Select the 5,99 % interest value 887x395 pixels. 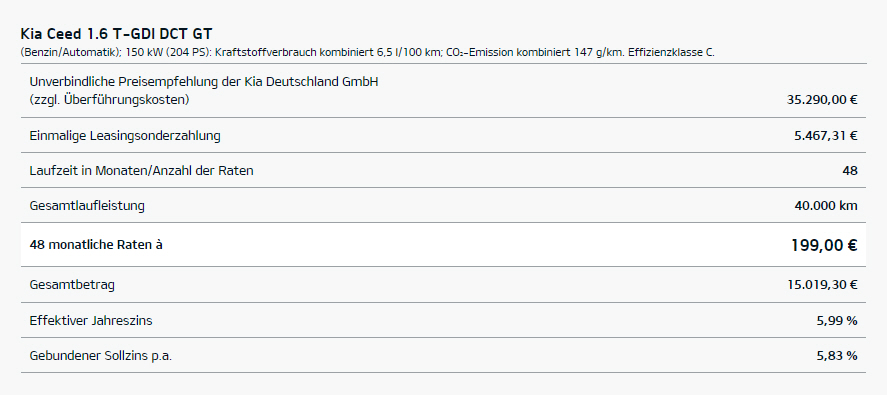[837, 321]
